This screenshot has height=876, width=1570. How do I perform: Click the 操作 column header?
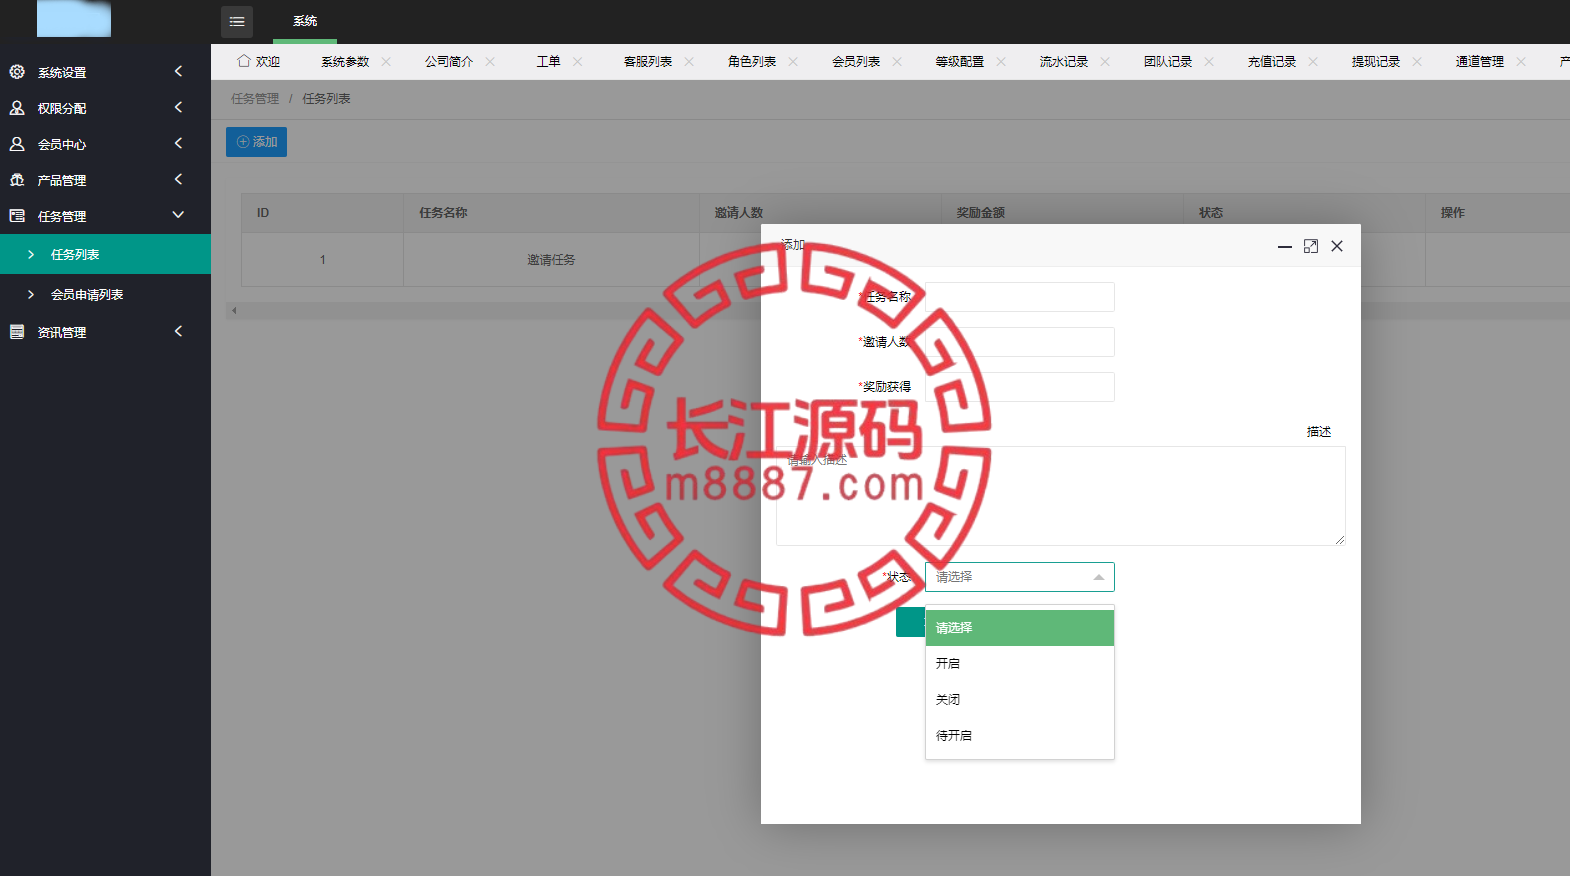click(1497, 213)
